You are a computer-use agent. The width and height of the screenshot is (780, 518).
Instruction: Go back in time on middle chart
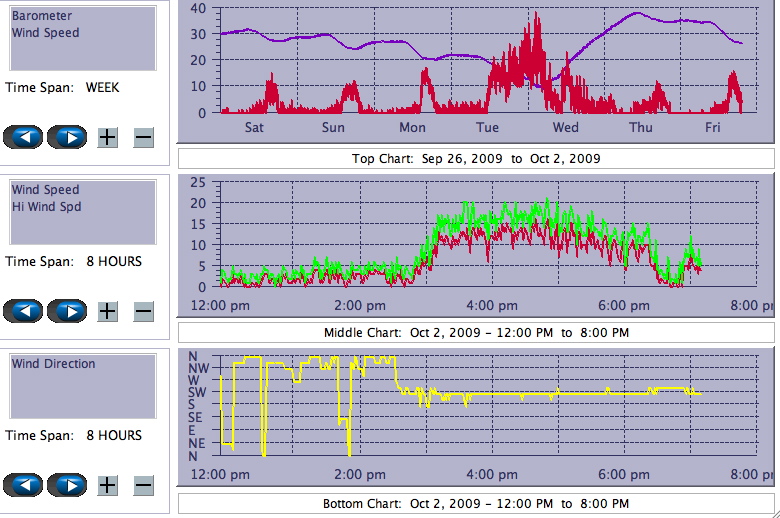pos(23,311)
